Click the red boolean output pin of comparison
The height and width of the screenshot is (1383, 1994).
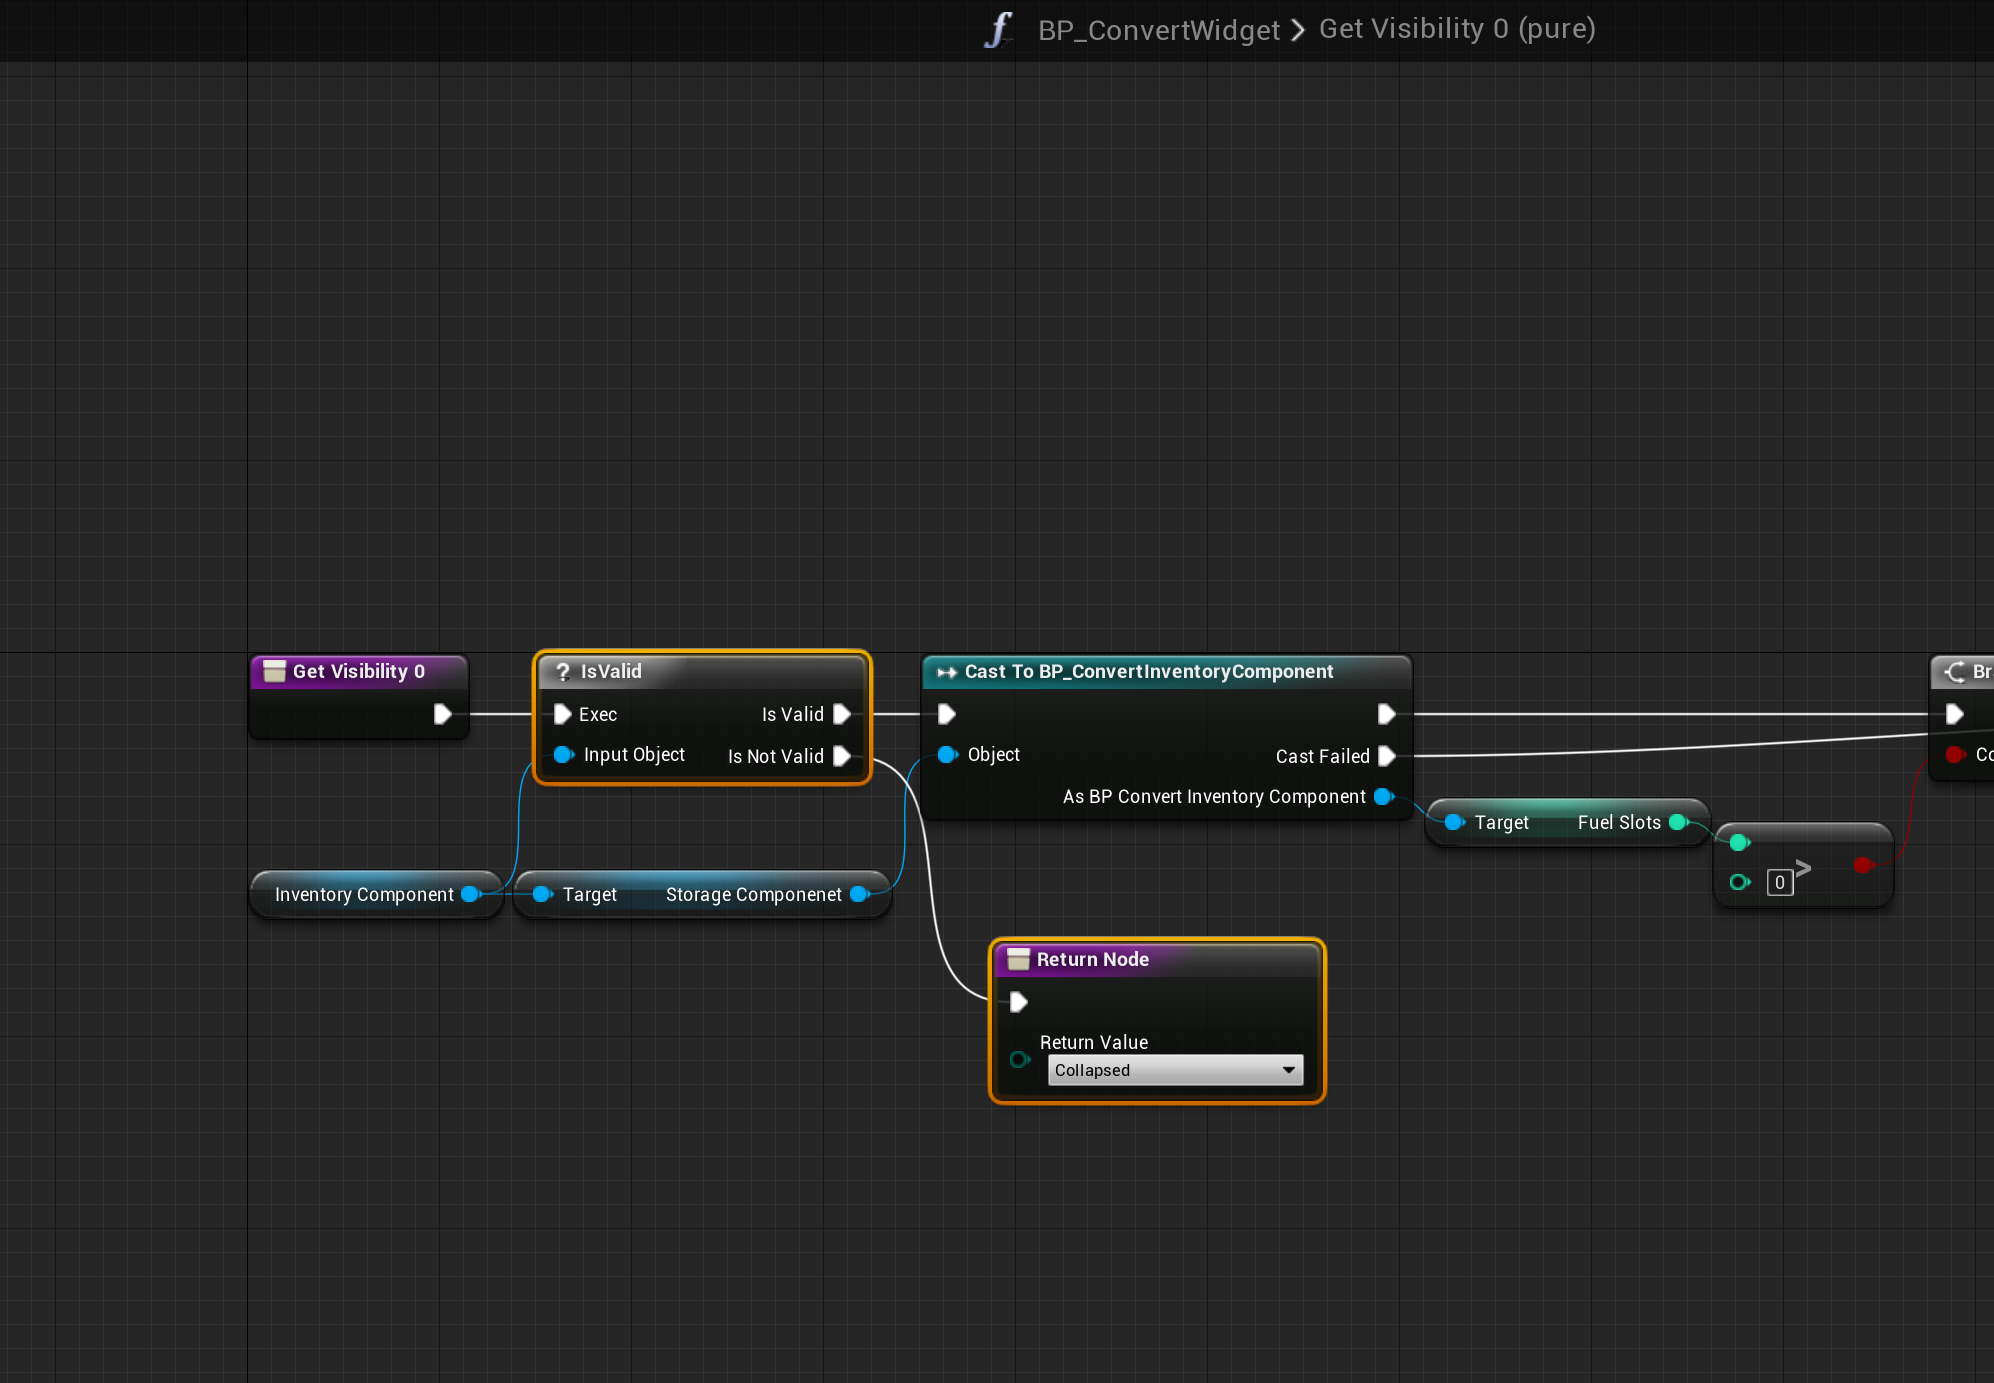[1862, 864]
